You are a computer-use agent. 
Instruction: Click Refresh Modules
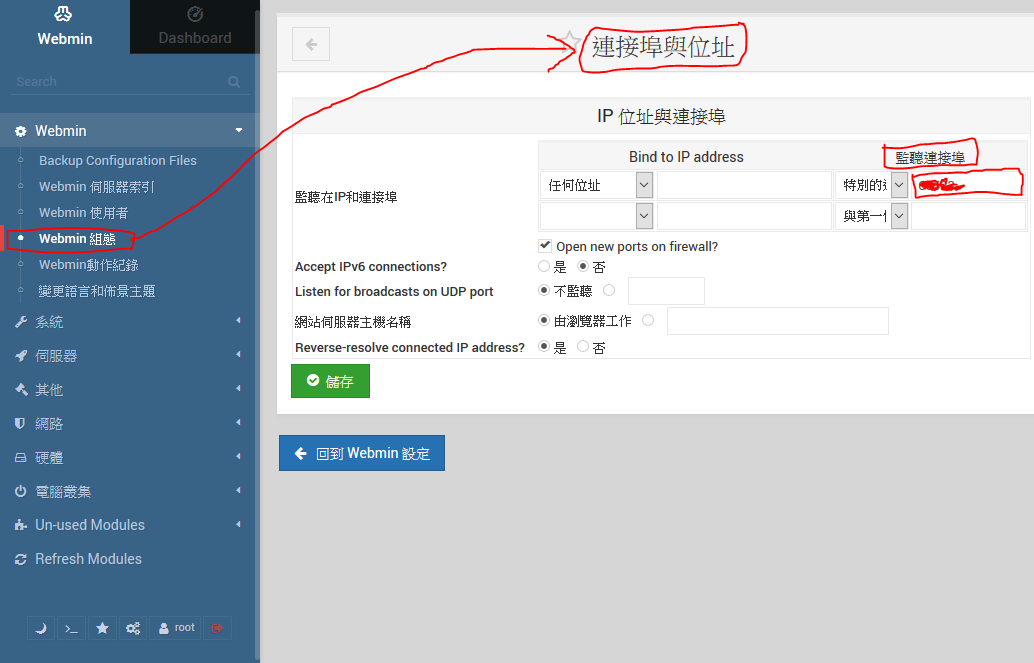pos(88,559)
